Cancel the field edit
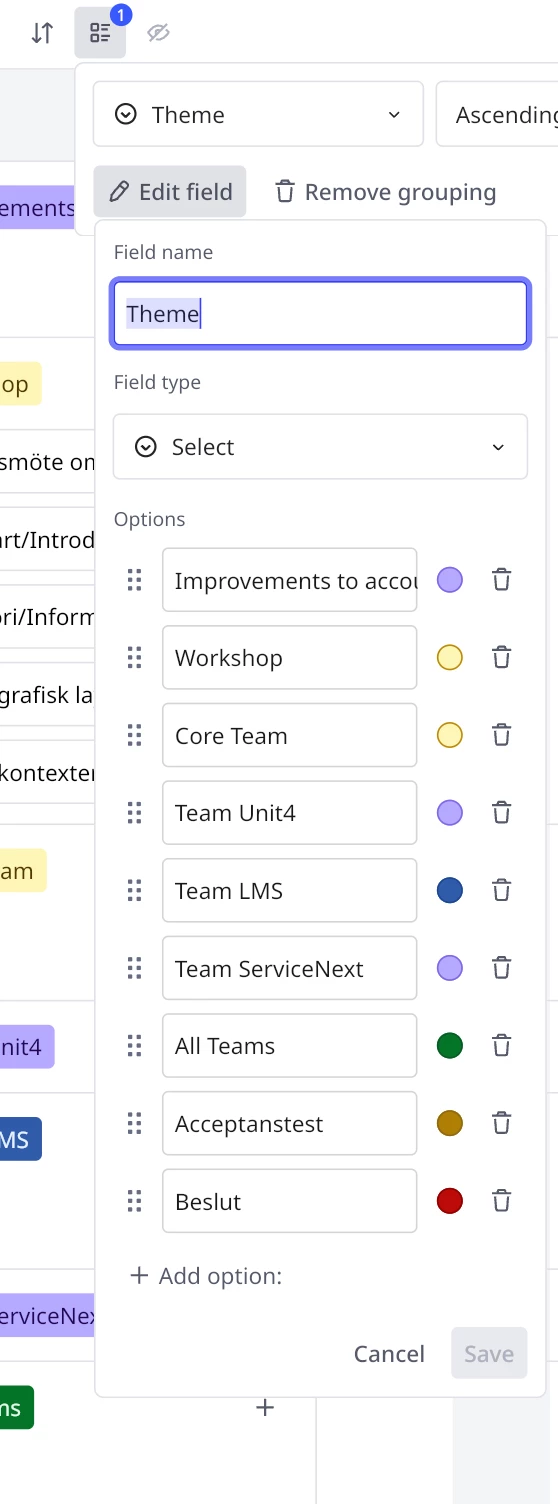Screen dimensions: 558x1504 pos(389,1354)
